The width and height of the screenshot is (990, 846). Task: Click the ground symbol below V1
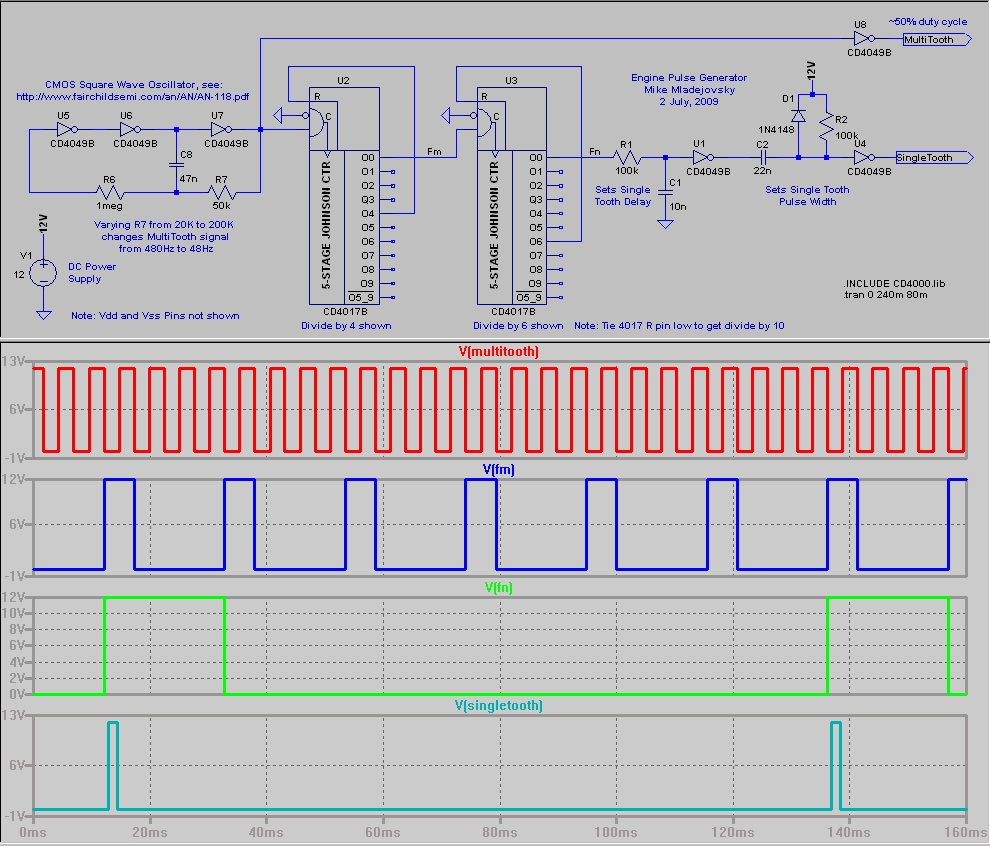(x=44, y=314)
